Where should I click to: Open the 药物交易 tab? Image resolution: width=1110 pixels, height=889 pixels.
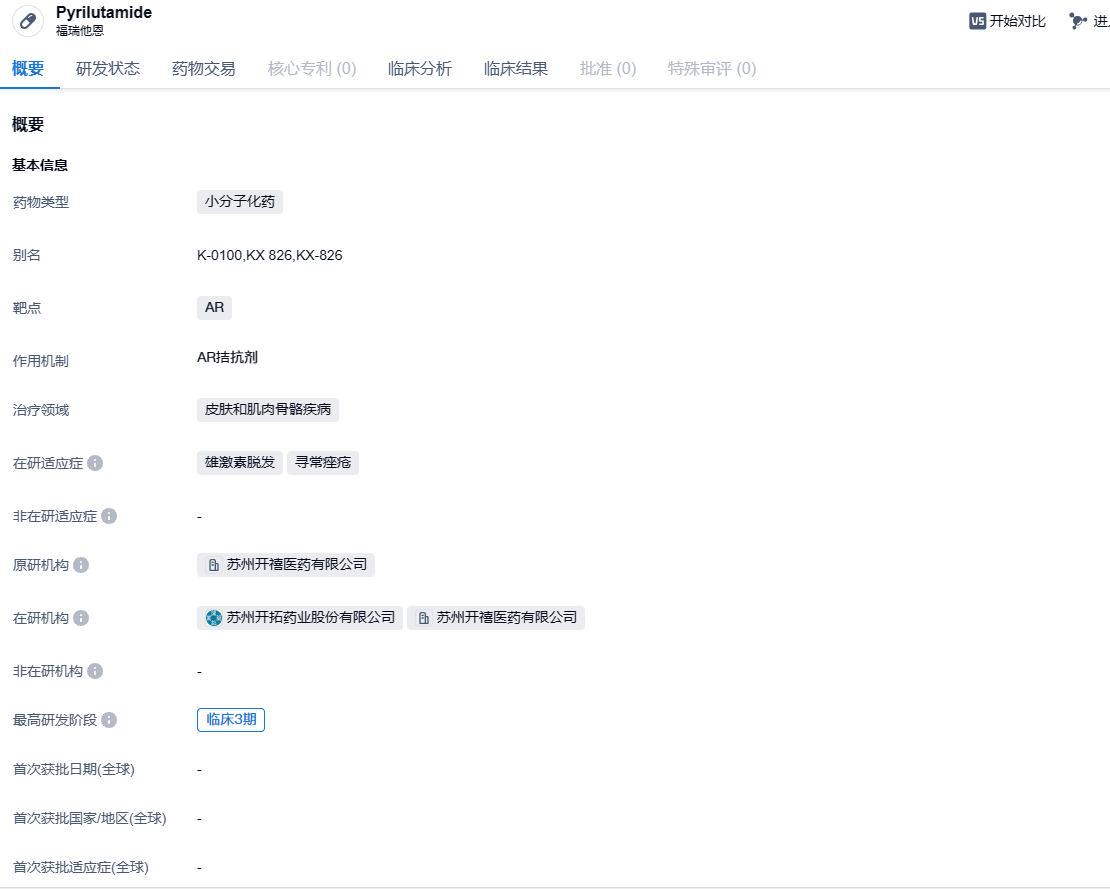pyautogui.click(x=204, y=69)
